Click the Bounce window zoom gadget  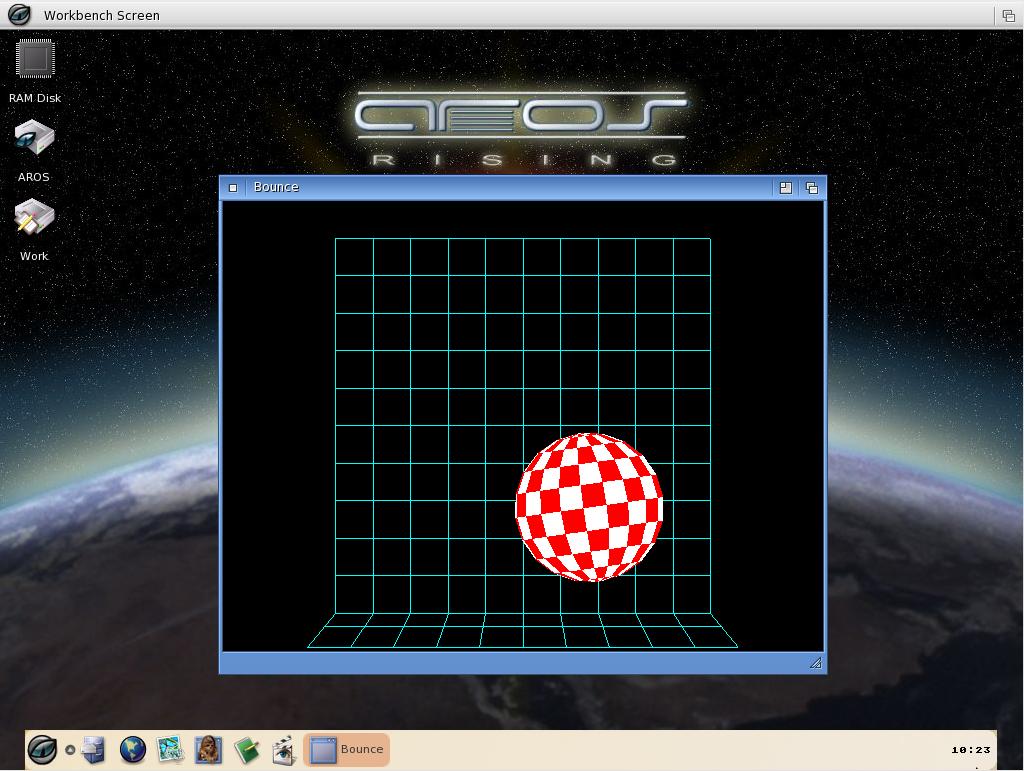pyautogui.click(x=786, y=188)
